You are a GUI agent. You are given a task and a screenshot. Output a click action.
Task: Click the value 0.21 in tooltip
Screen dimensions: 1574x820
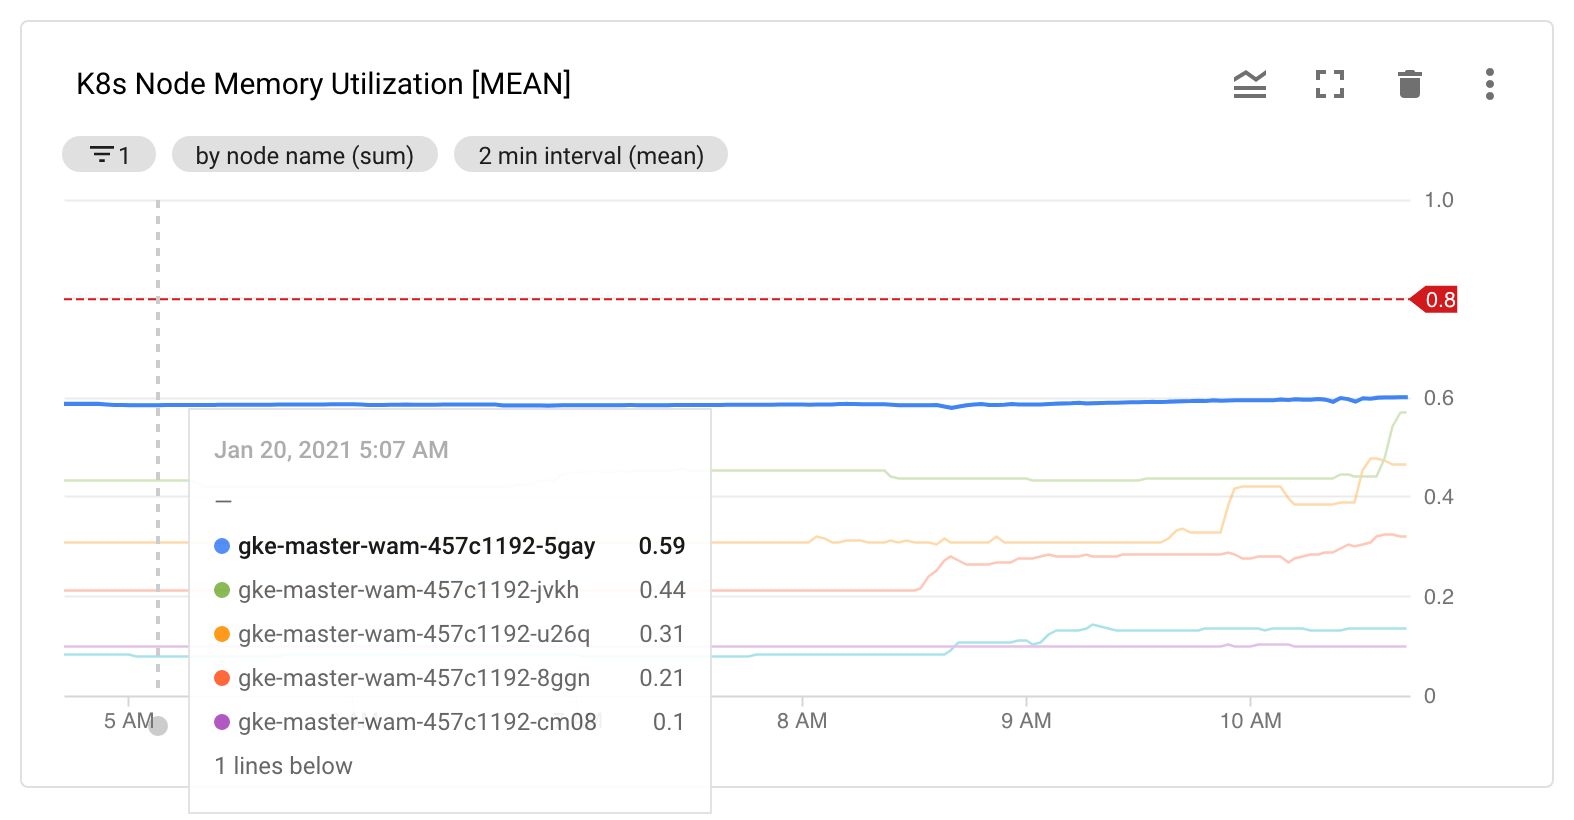coord(662,678)
